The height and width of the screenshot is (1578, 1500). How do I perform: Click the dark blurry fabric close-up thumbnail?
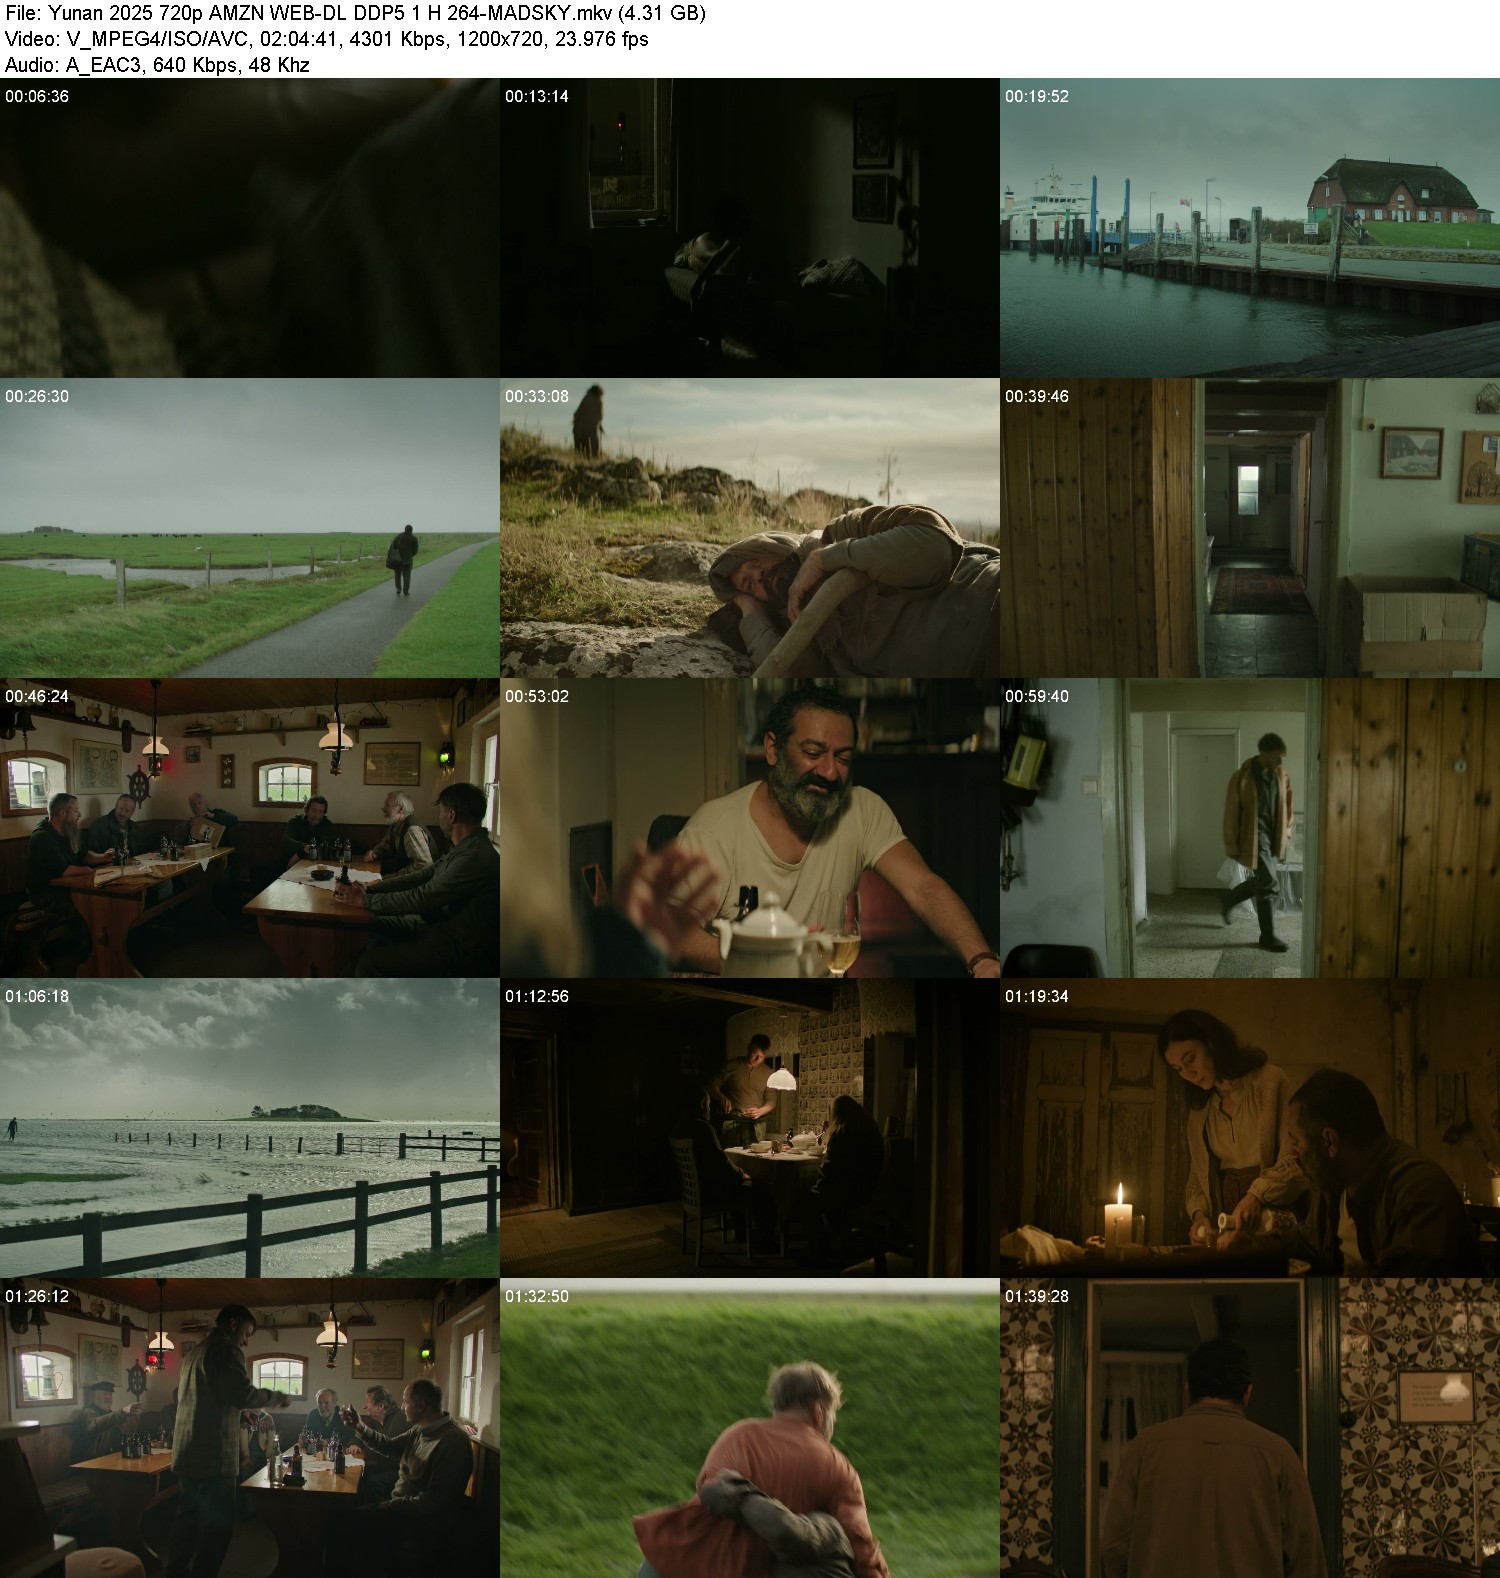tap(250, 228)
